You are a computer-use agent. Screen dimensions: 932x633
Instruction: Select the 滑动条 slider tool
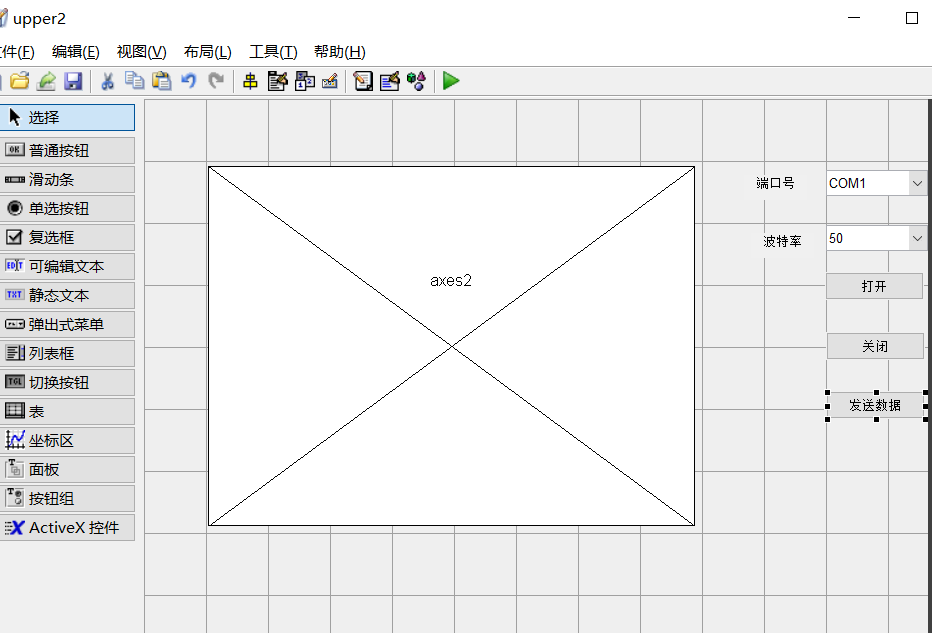[x=68, y=179]
